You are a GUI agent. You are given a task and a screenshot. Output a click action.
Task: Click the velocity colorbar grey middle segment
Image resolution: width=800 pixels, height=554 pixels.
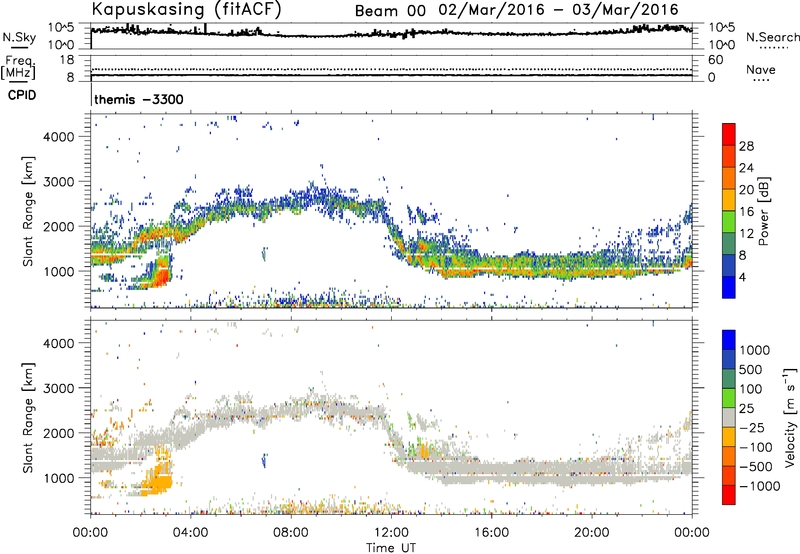(x=729, y=418)
